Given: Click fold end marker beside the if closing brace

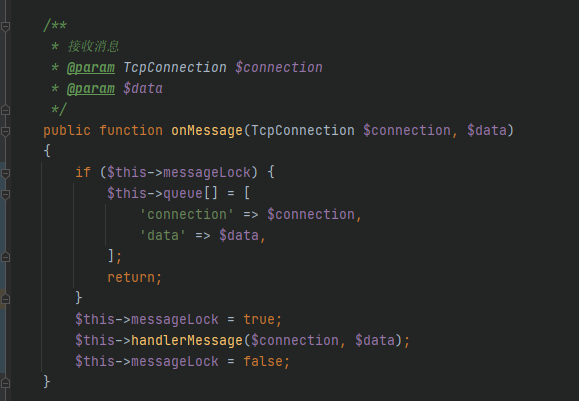Looking at the screenshot, I should tap(5, 299).
